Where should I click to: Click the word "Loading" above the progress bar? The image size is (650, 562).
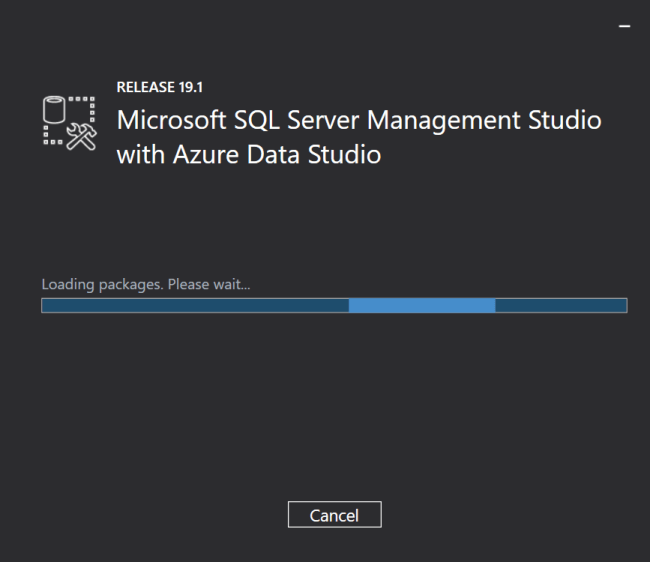point(69,284)
